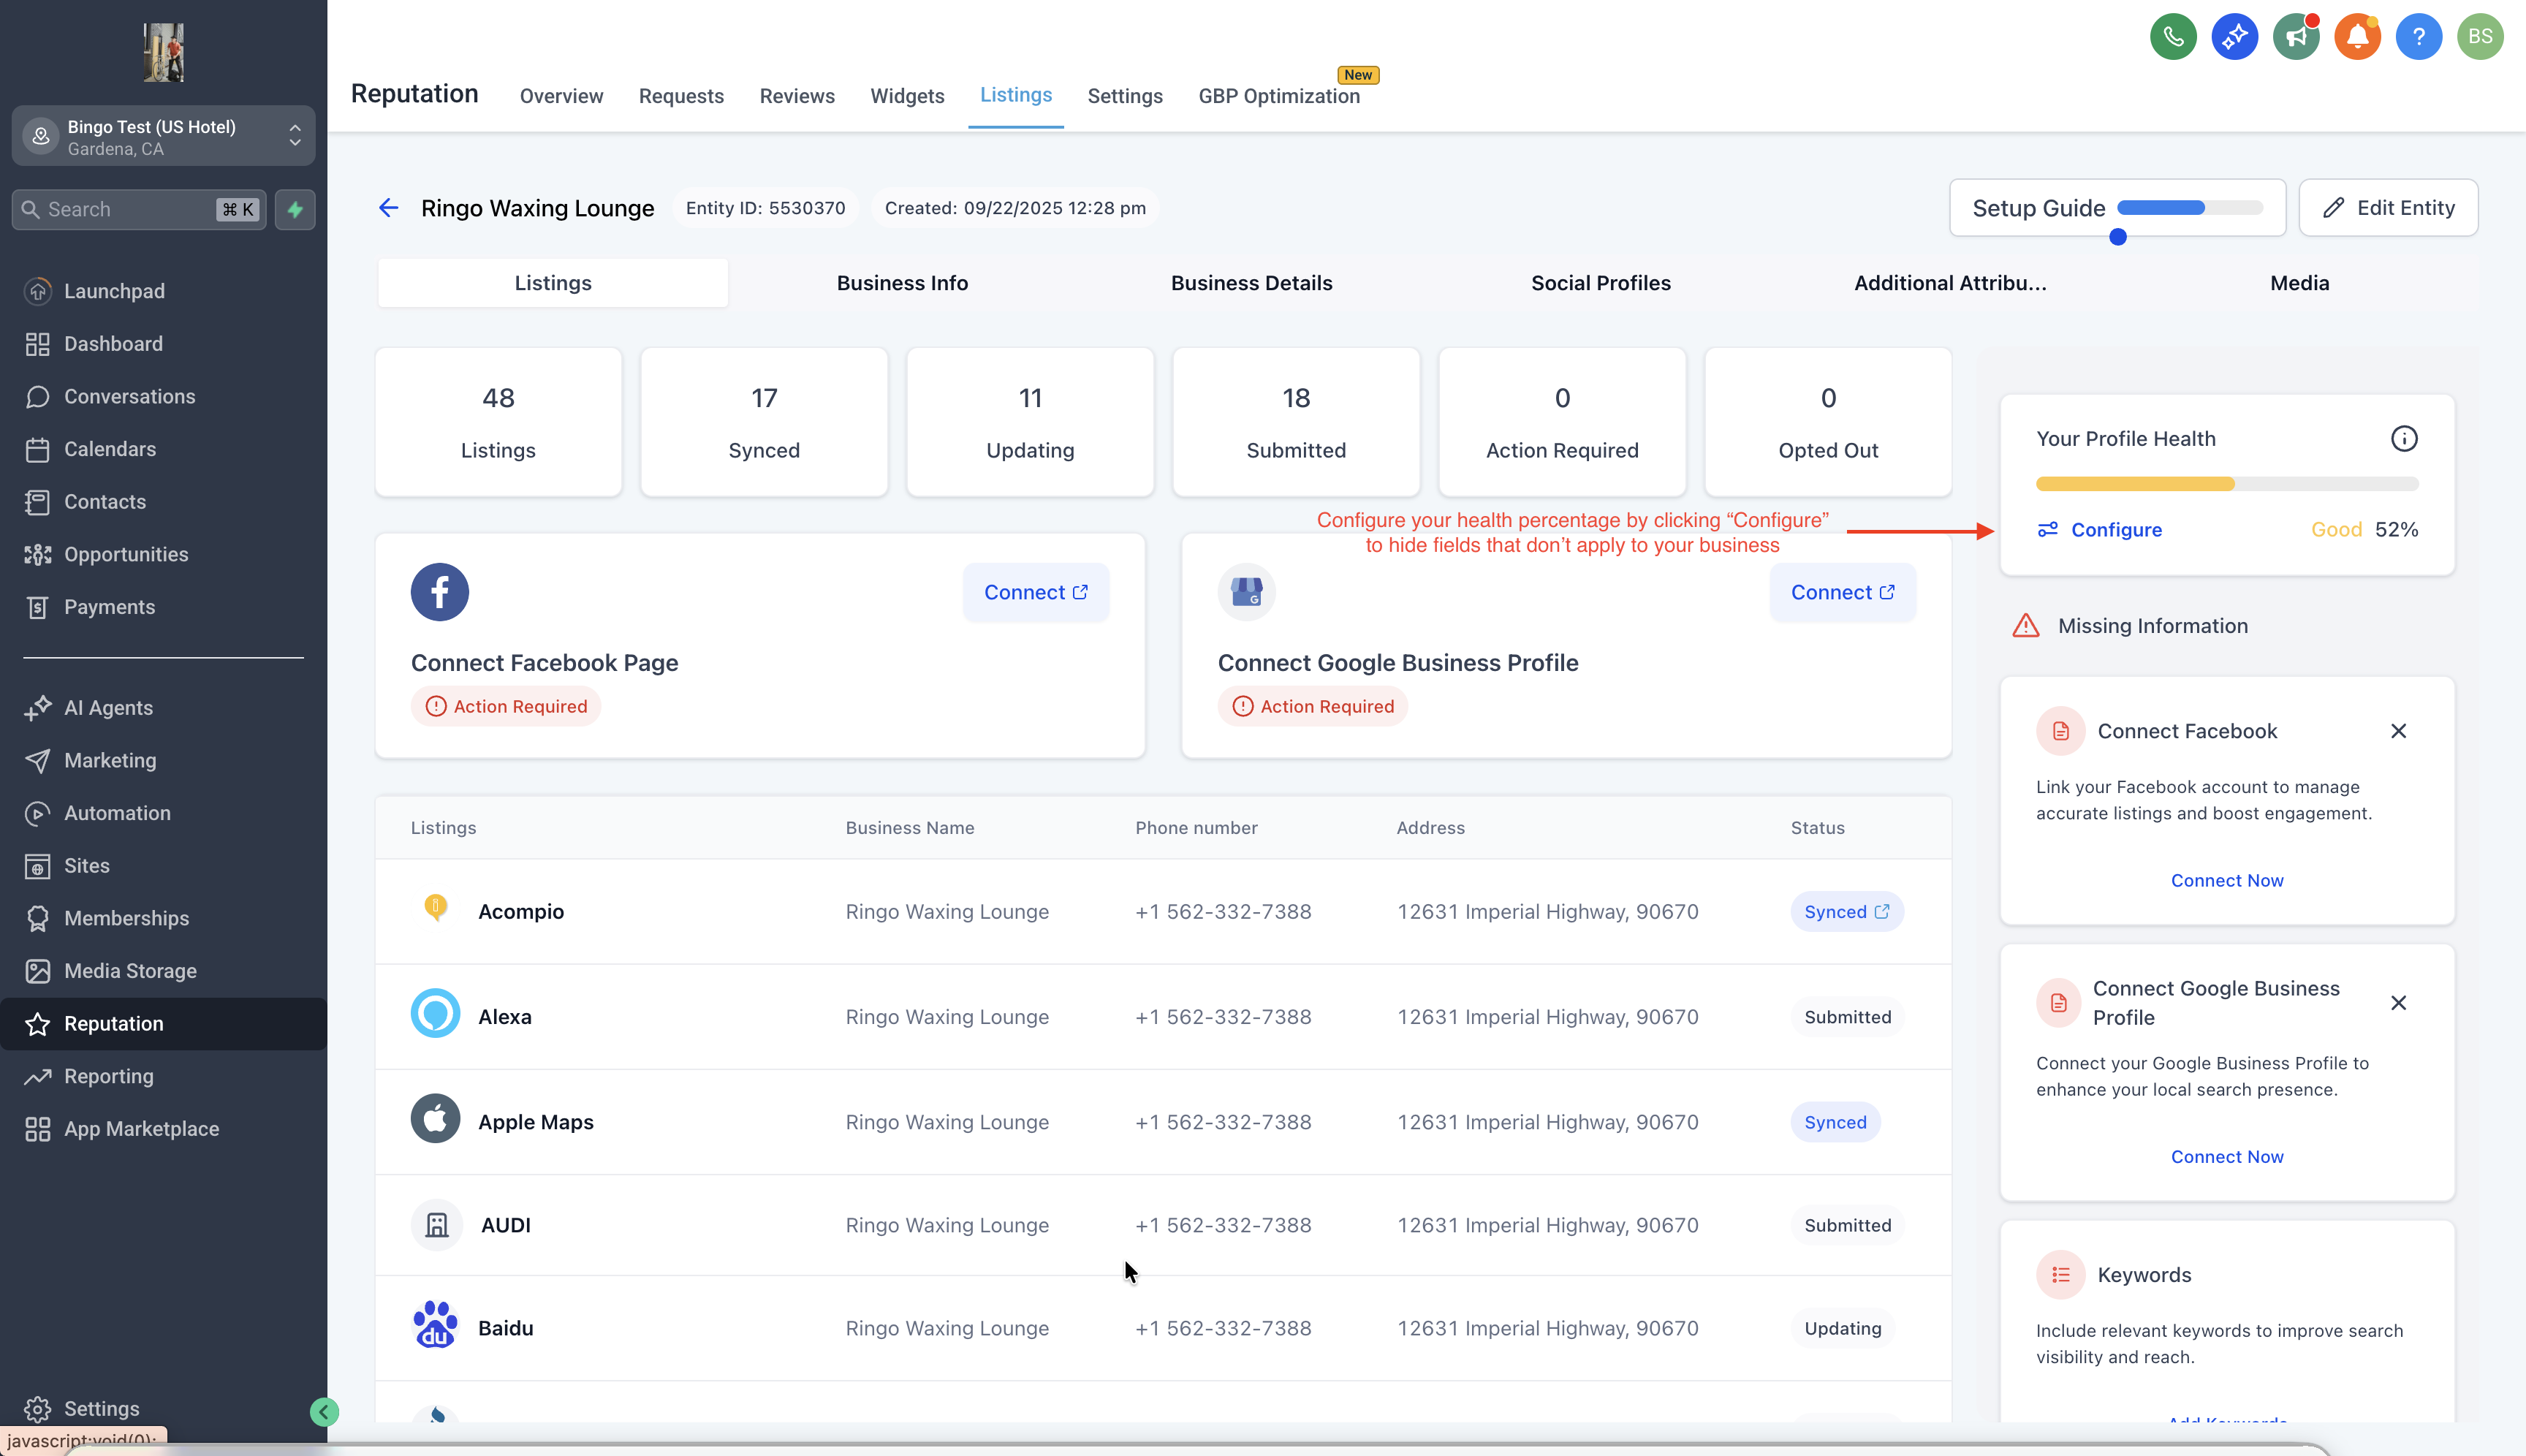Open the BS user avatar menu
This screenshot has height=1456, width=2526.
[2479, 37]
